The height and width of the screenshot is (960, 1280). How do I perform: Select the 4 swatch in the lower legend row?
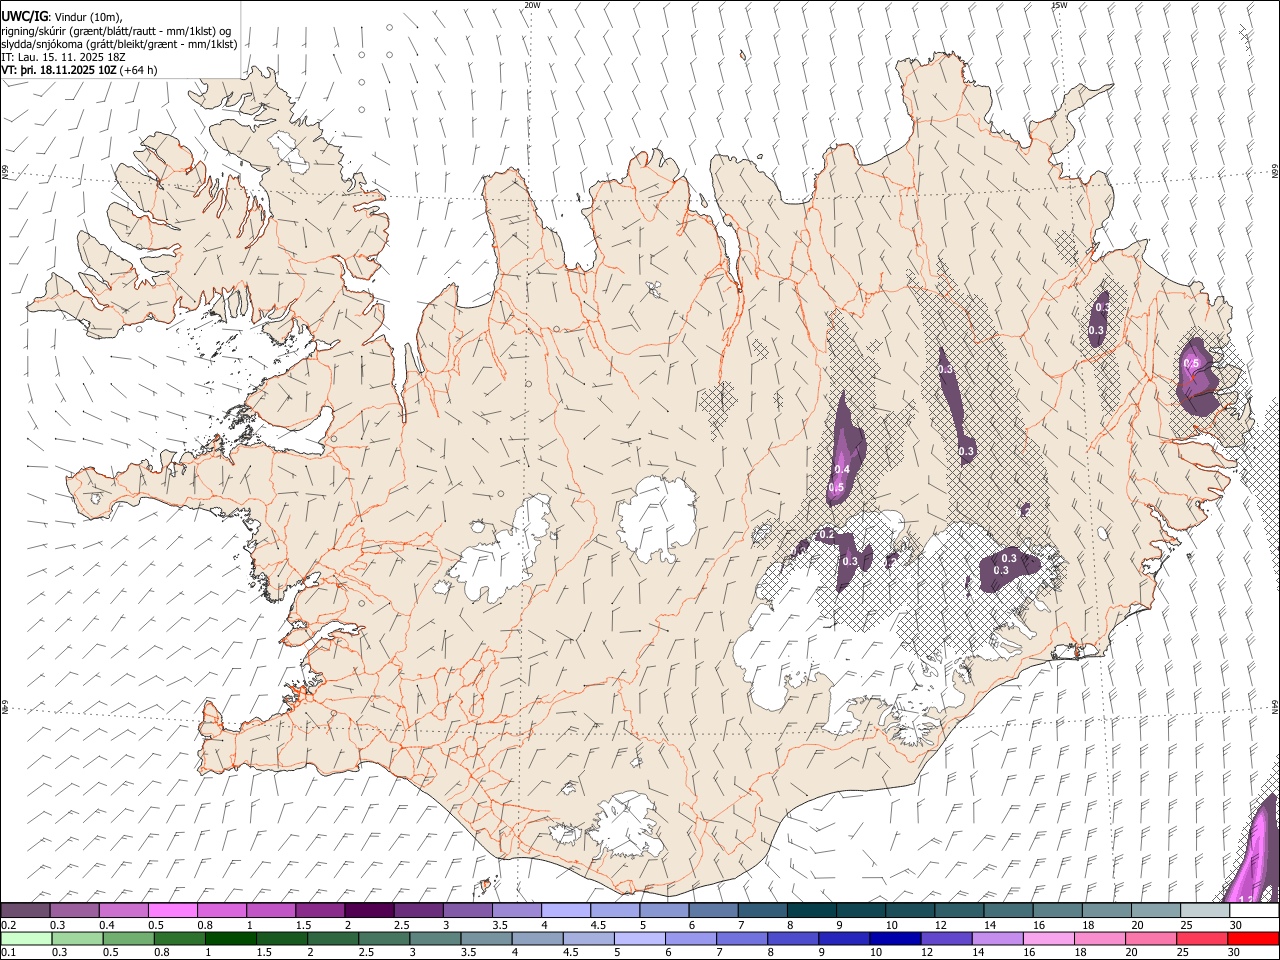coord(537,939)
